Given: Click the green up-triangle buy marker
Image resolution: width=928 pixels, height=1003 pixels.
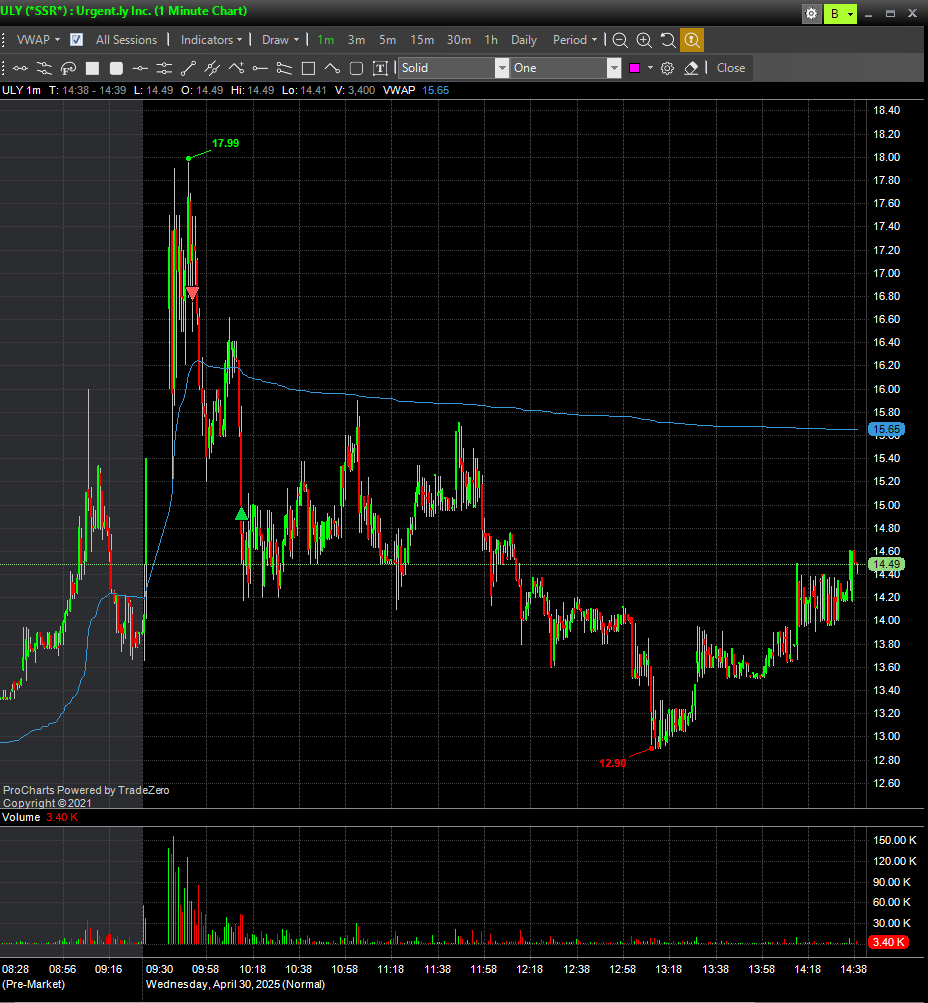Looking at the screenshot, I should point(241,513).
